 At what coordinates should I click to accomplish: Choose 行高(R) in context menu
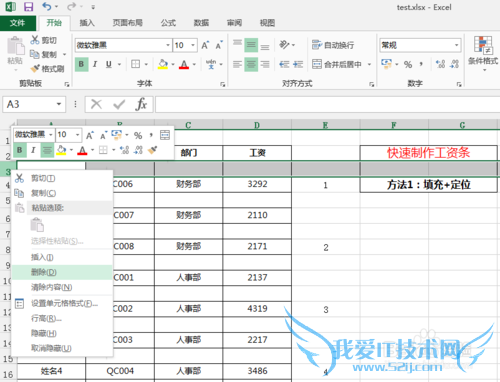62,318
